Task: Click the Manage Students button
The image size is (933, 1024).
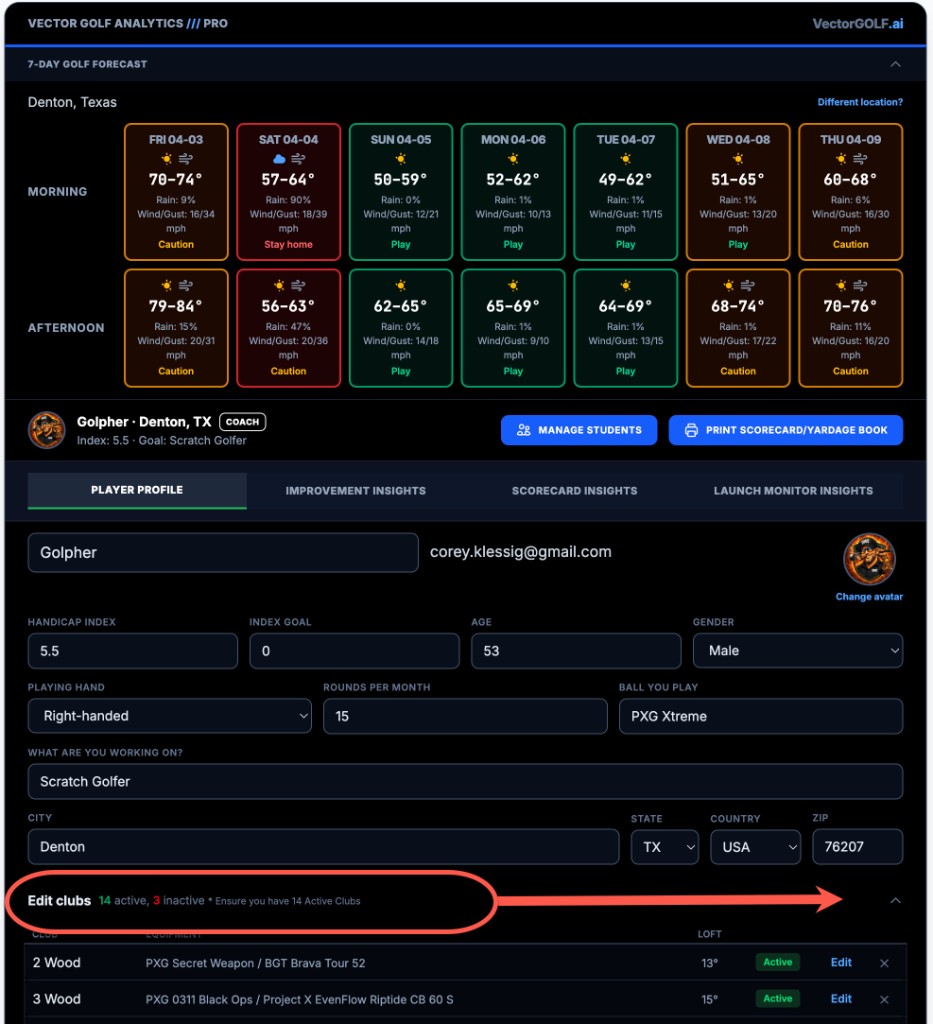Action: pos(579,430)
